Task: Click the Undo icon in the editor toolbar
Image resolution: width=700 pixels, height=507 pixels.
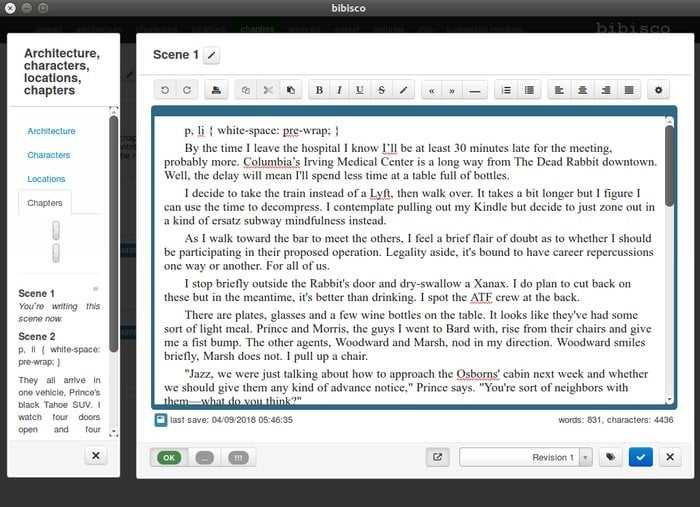Action: pyautogui.click(x=165, y=90)
